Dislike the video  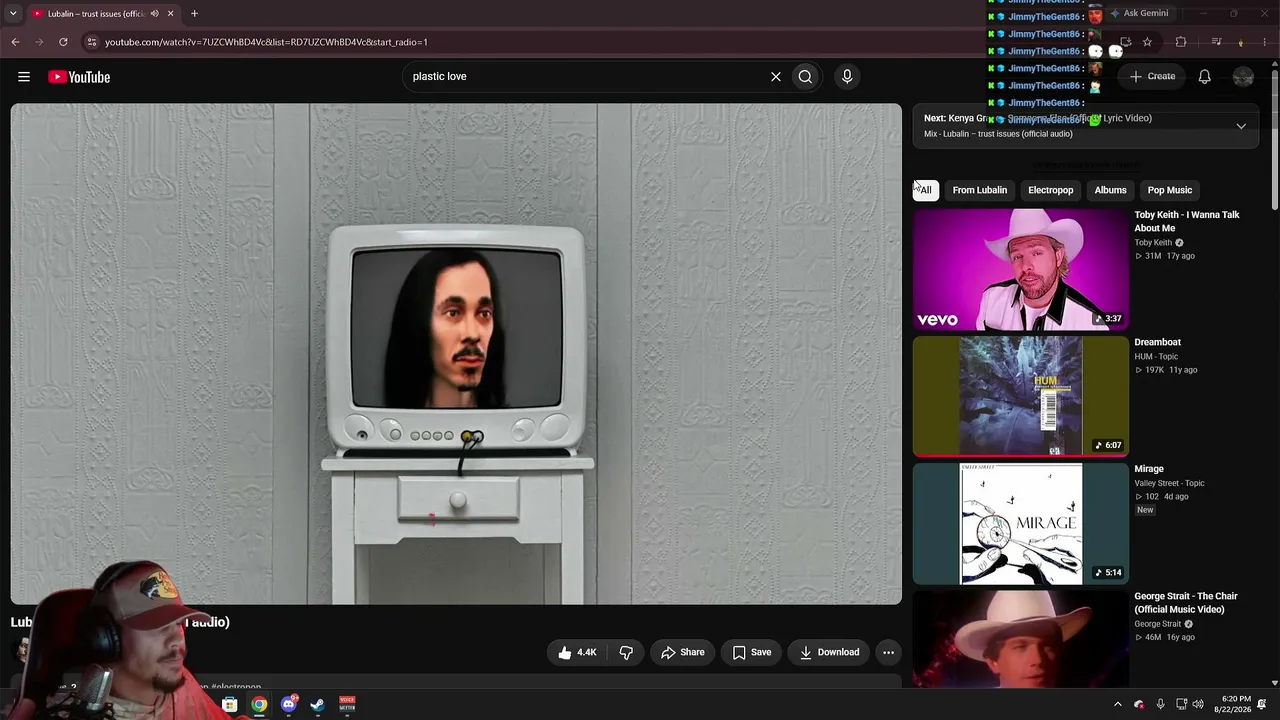pyautogui.click(x=626, y=652)
